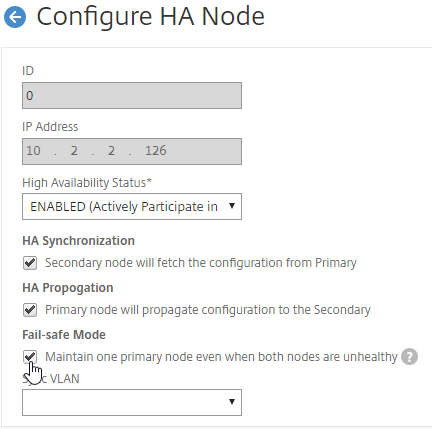Select the last IP octet 126
Image resolution: width=432 pixels, height=429 pixels.
coord(156,151)
